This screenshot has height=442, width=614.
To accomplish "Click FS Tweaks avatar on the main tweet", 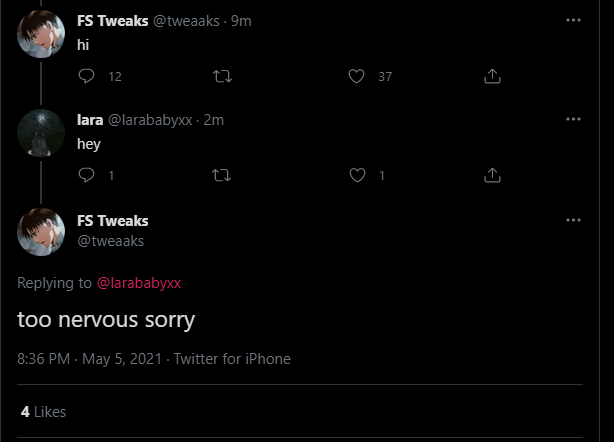I will (x=41, y=232).
